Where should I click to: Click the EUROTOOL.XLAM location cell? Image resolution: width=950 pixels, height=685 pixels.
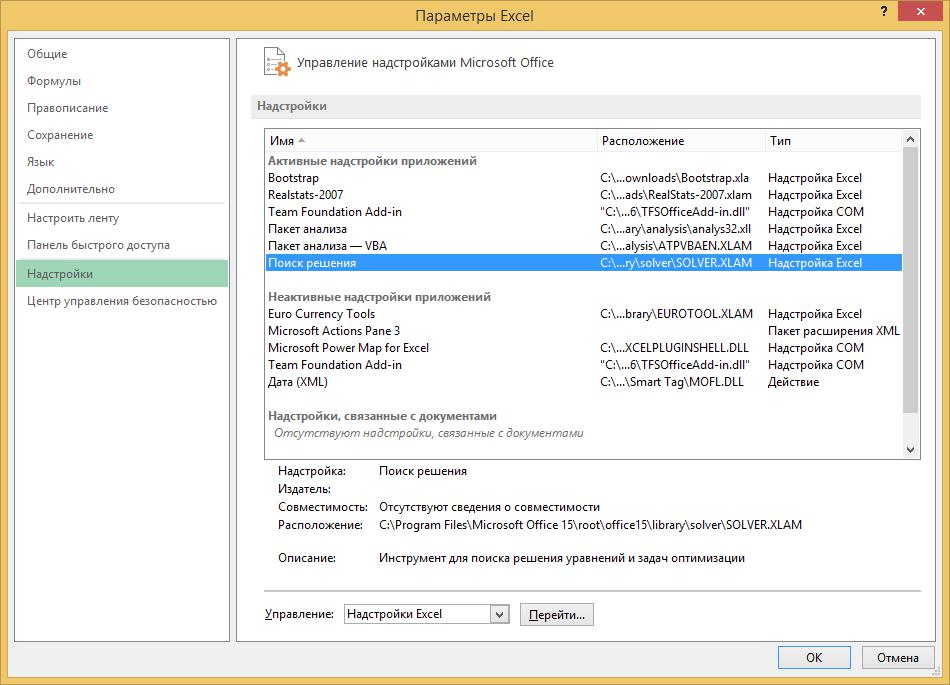(x=676, y=314)
